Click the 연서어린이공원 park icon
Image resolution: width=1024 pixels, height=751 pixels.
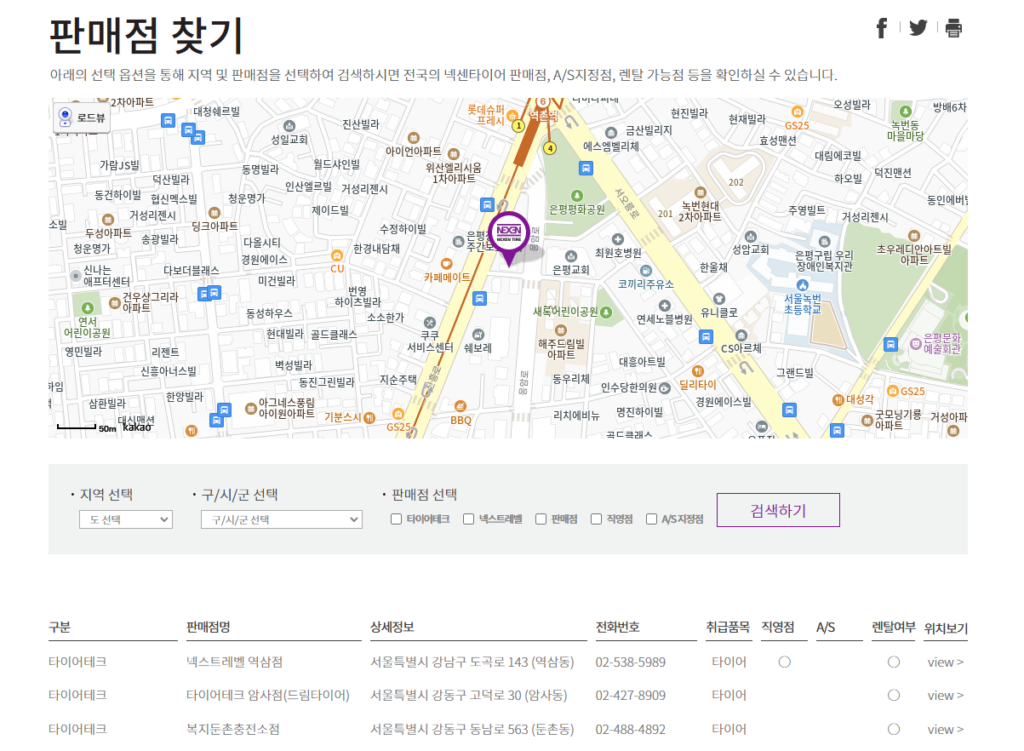(x=87, y=308)
